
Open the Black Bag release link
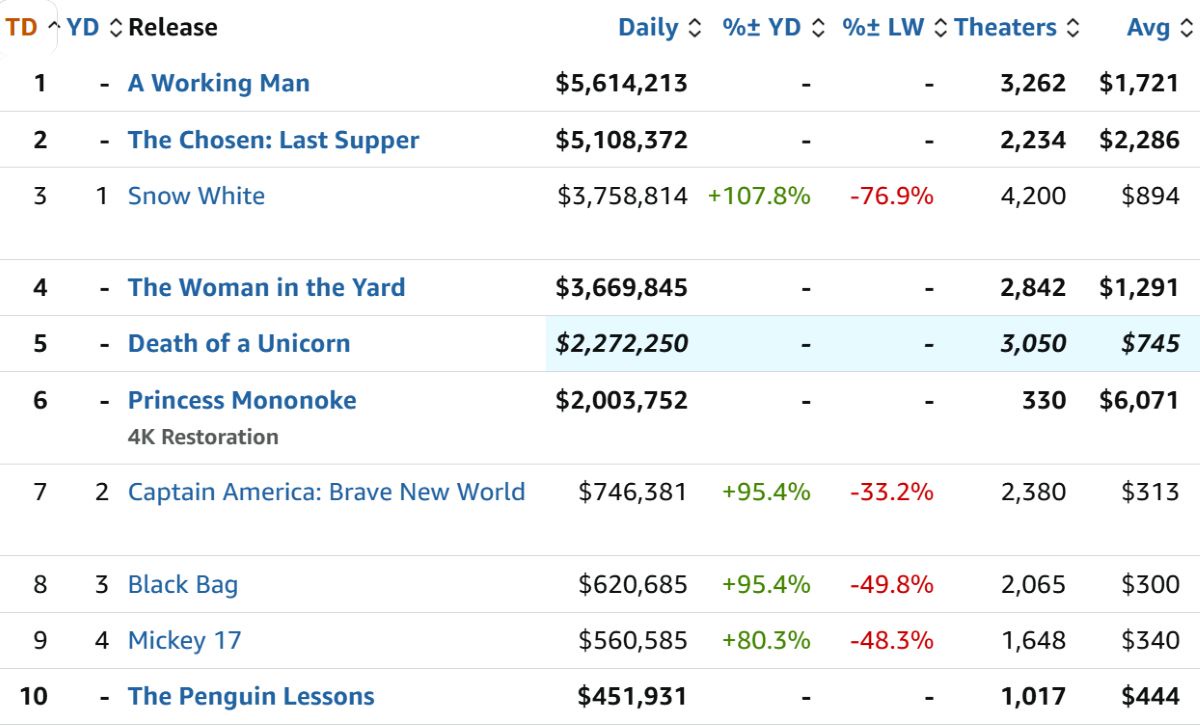(x=183, y=585)
